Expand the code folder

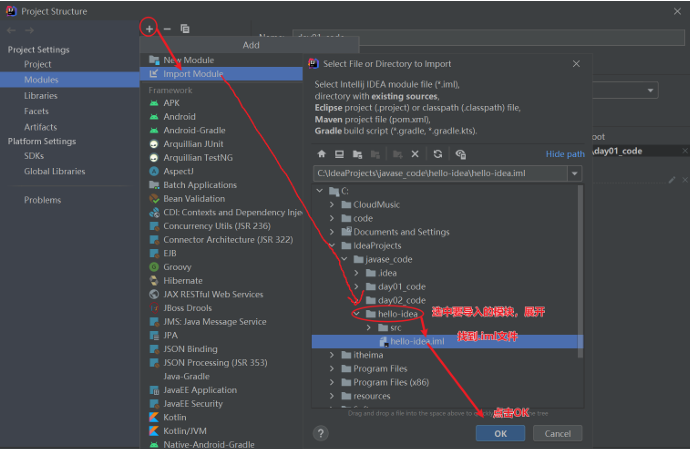pyautogui.click(x=332, y=218)
